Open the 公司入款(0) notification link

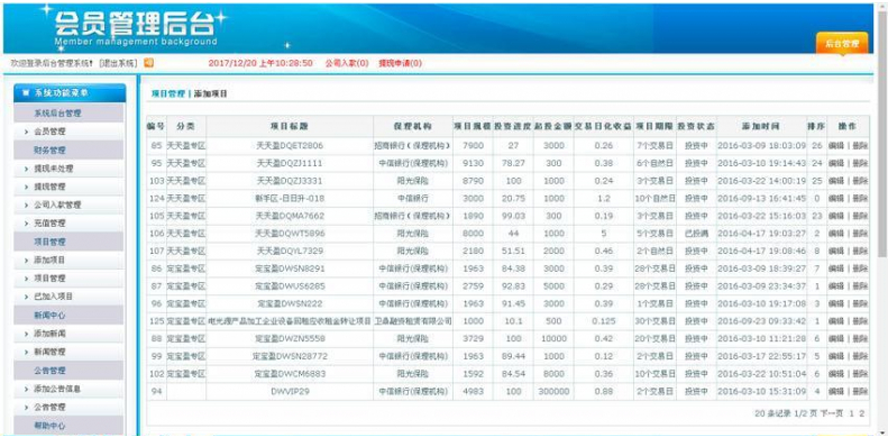tap(347, 63)
